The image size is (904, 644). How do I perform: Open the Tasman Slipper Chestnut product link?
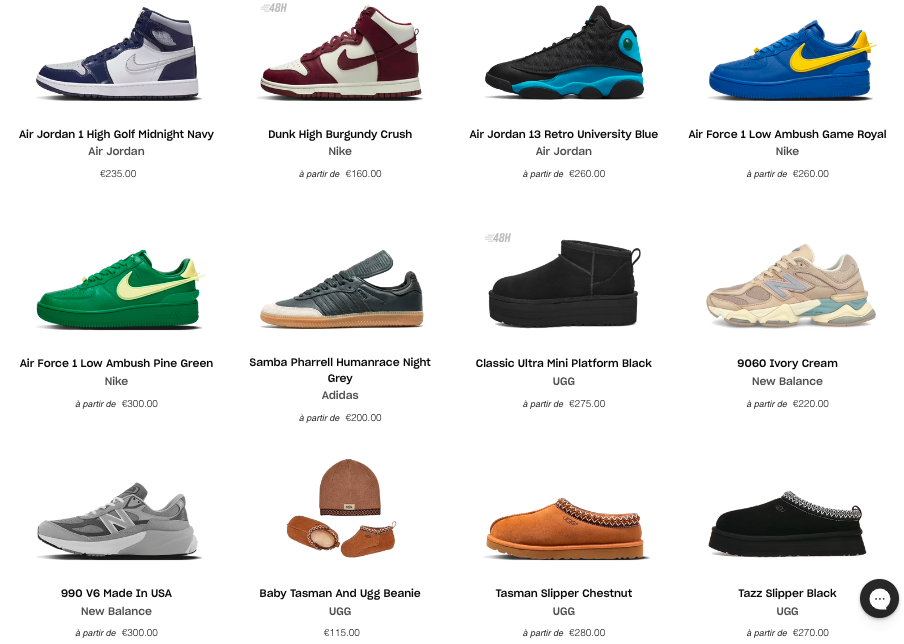pos(564,593)
